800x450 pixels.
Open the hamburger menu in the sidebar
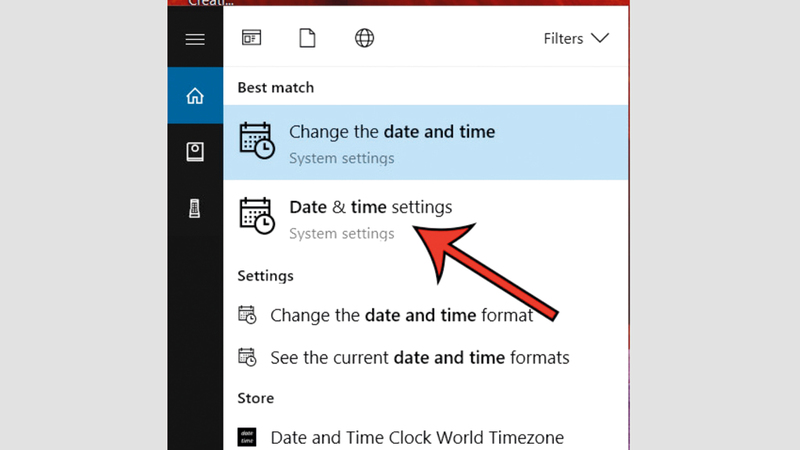(195, 39)
